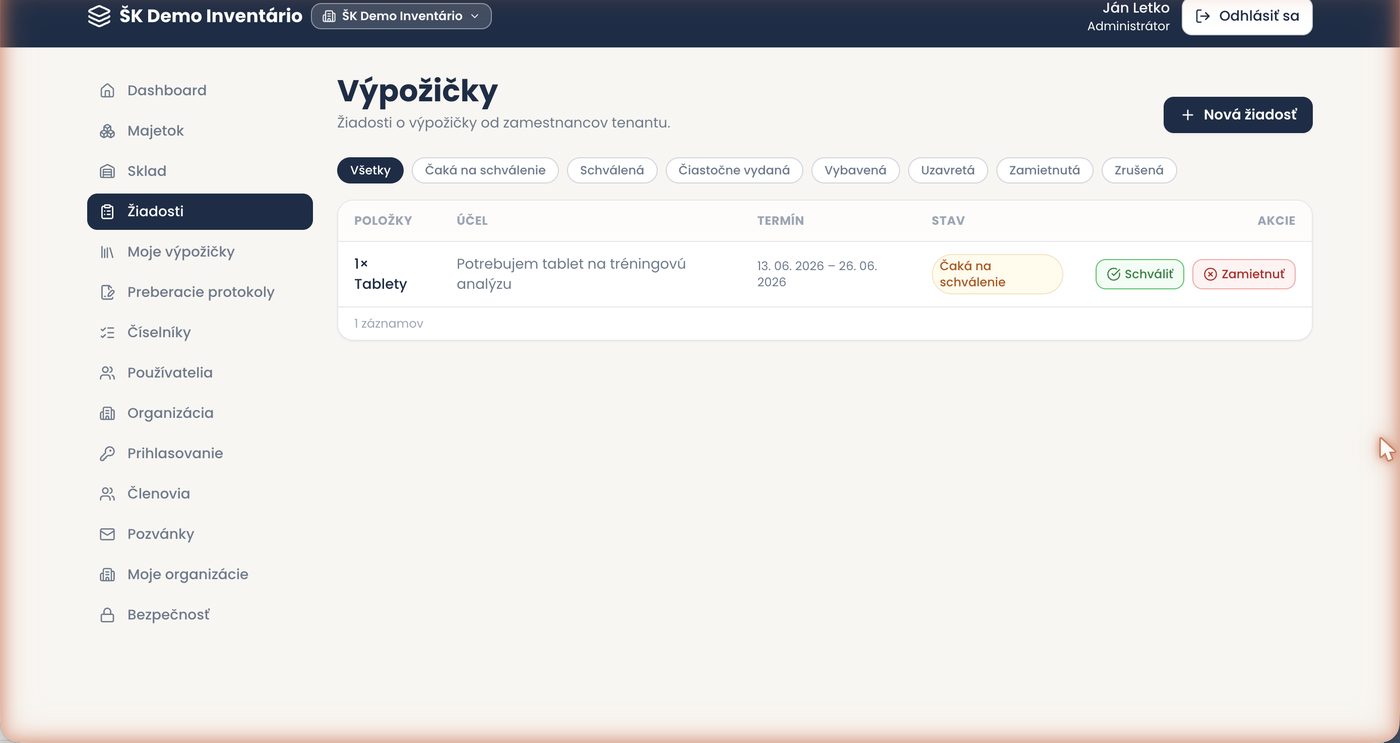Click the POLOŽKY column header

coord(383,221)
